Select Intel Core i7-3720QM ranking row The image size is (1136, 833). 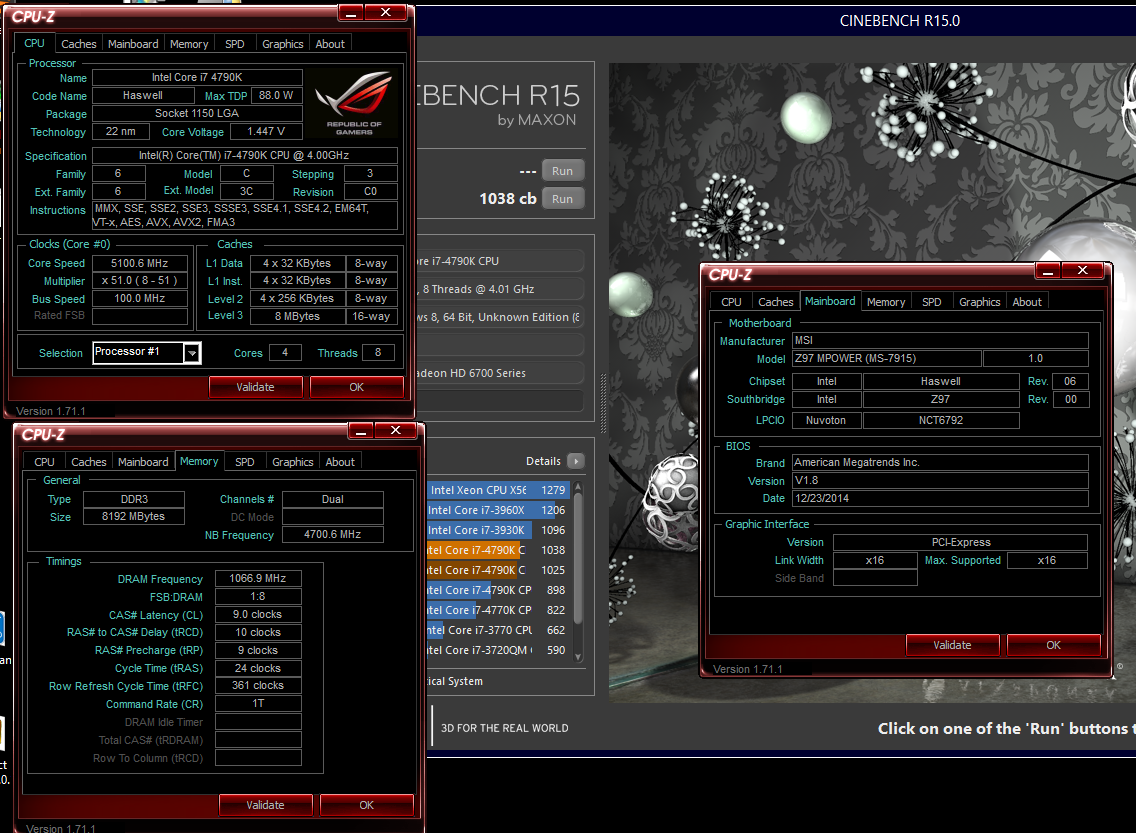tap(498, 650)
